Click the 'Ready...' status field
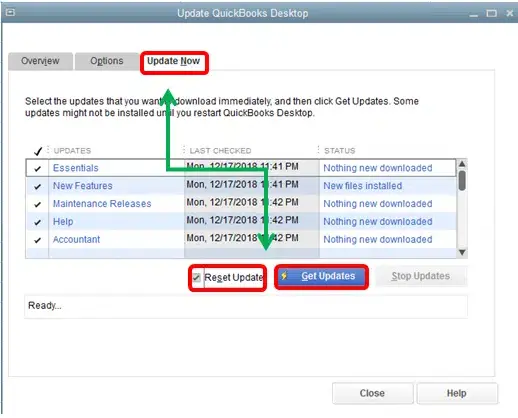This screenshot has height=418, width=518. [246, 306]
